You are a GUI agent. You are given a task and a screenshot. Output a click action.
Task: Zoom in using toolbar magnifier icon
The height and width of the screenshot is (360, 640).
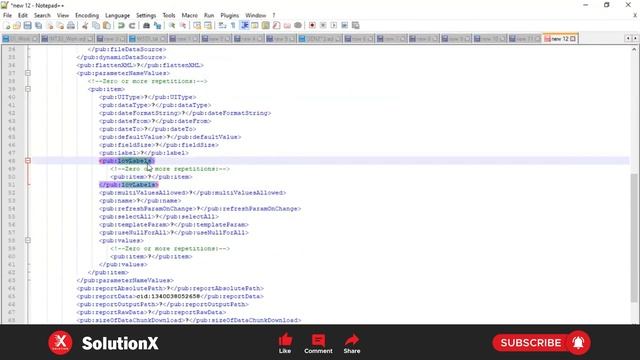(x=172, y=26)
